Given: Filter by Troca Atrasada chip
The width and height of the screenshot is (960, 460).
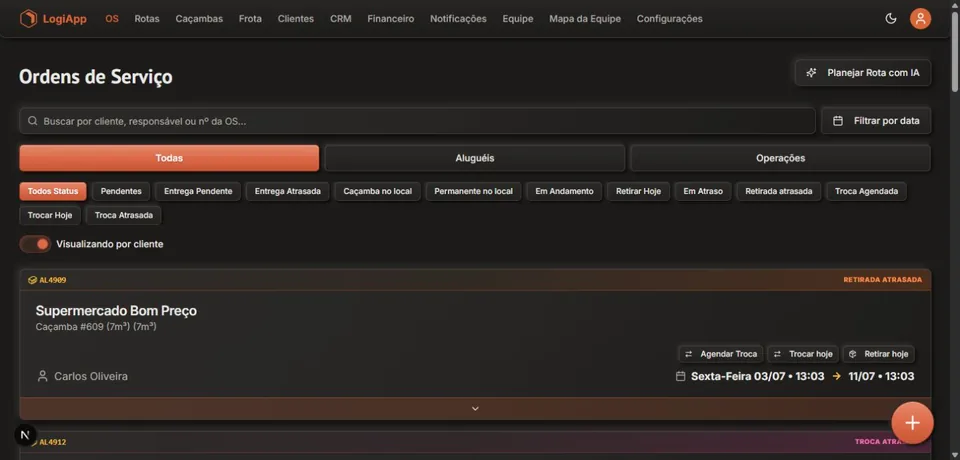Looking at the screenshot, I should coord(124,216).
